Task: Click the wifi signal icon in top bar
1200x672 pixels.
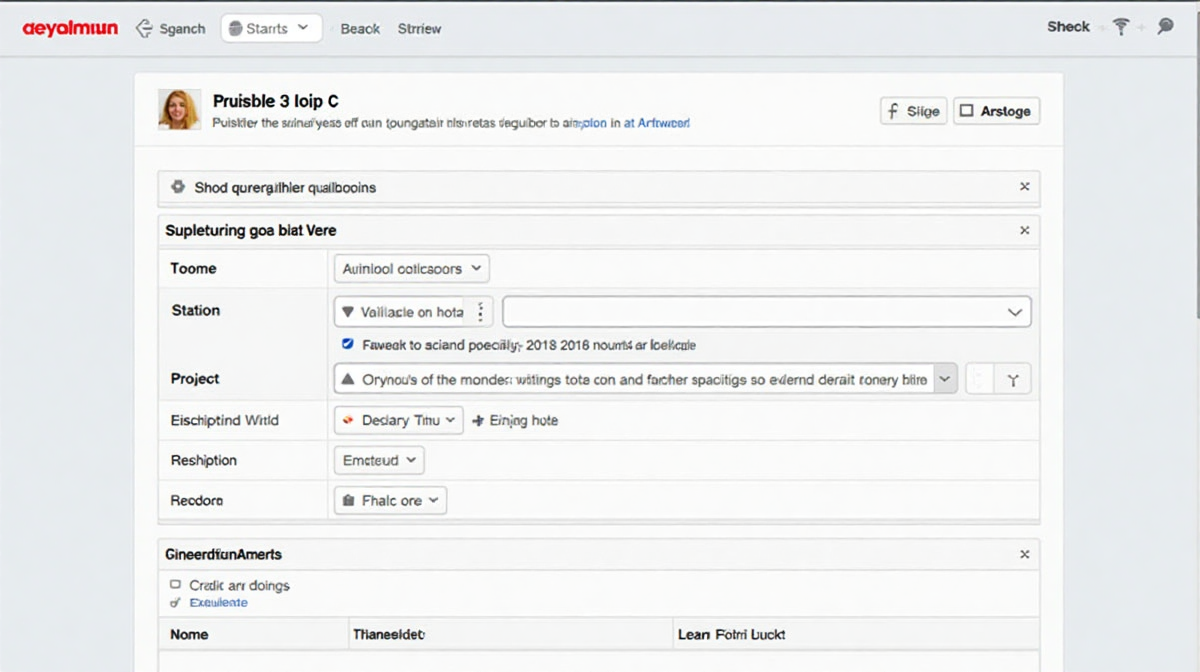Action: pos(1121,28)
